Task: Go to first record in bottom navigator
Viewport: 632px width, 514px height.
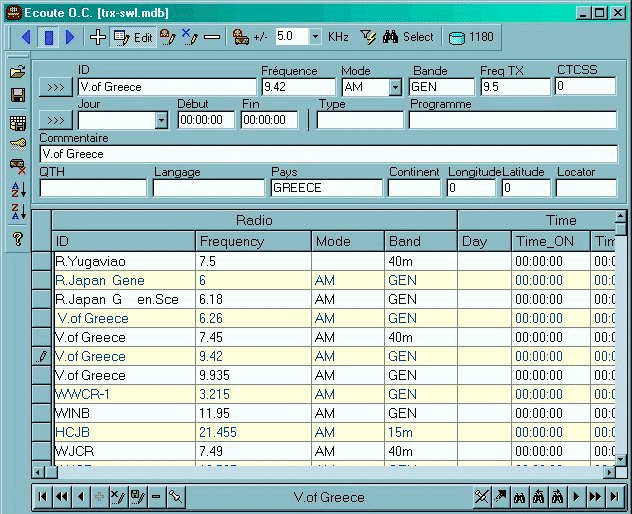Action: [42, 496]
